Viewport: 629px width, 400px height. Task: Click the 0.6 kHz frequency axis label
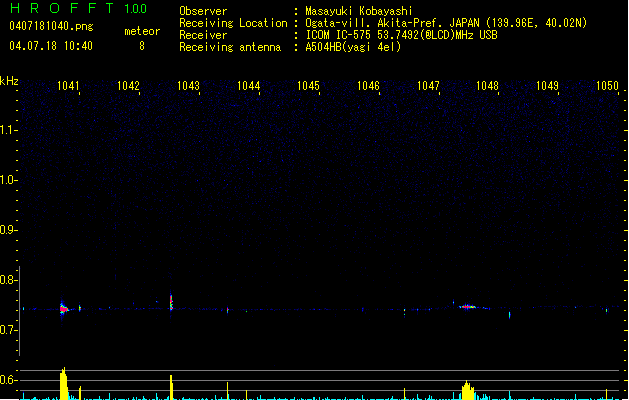pos(8,380)
